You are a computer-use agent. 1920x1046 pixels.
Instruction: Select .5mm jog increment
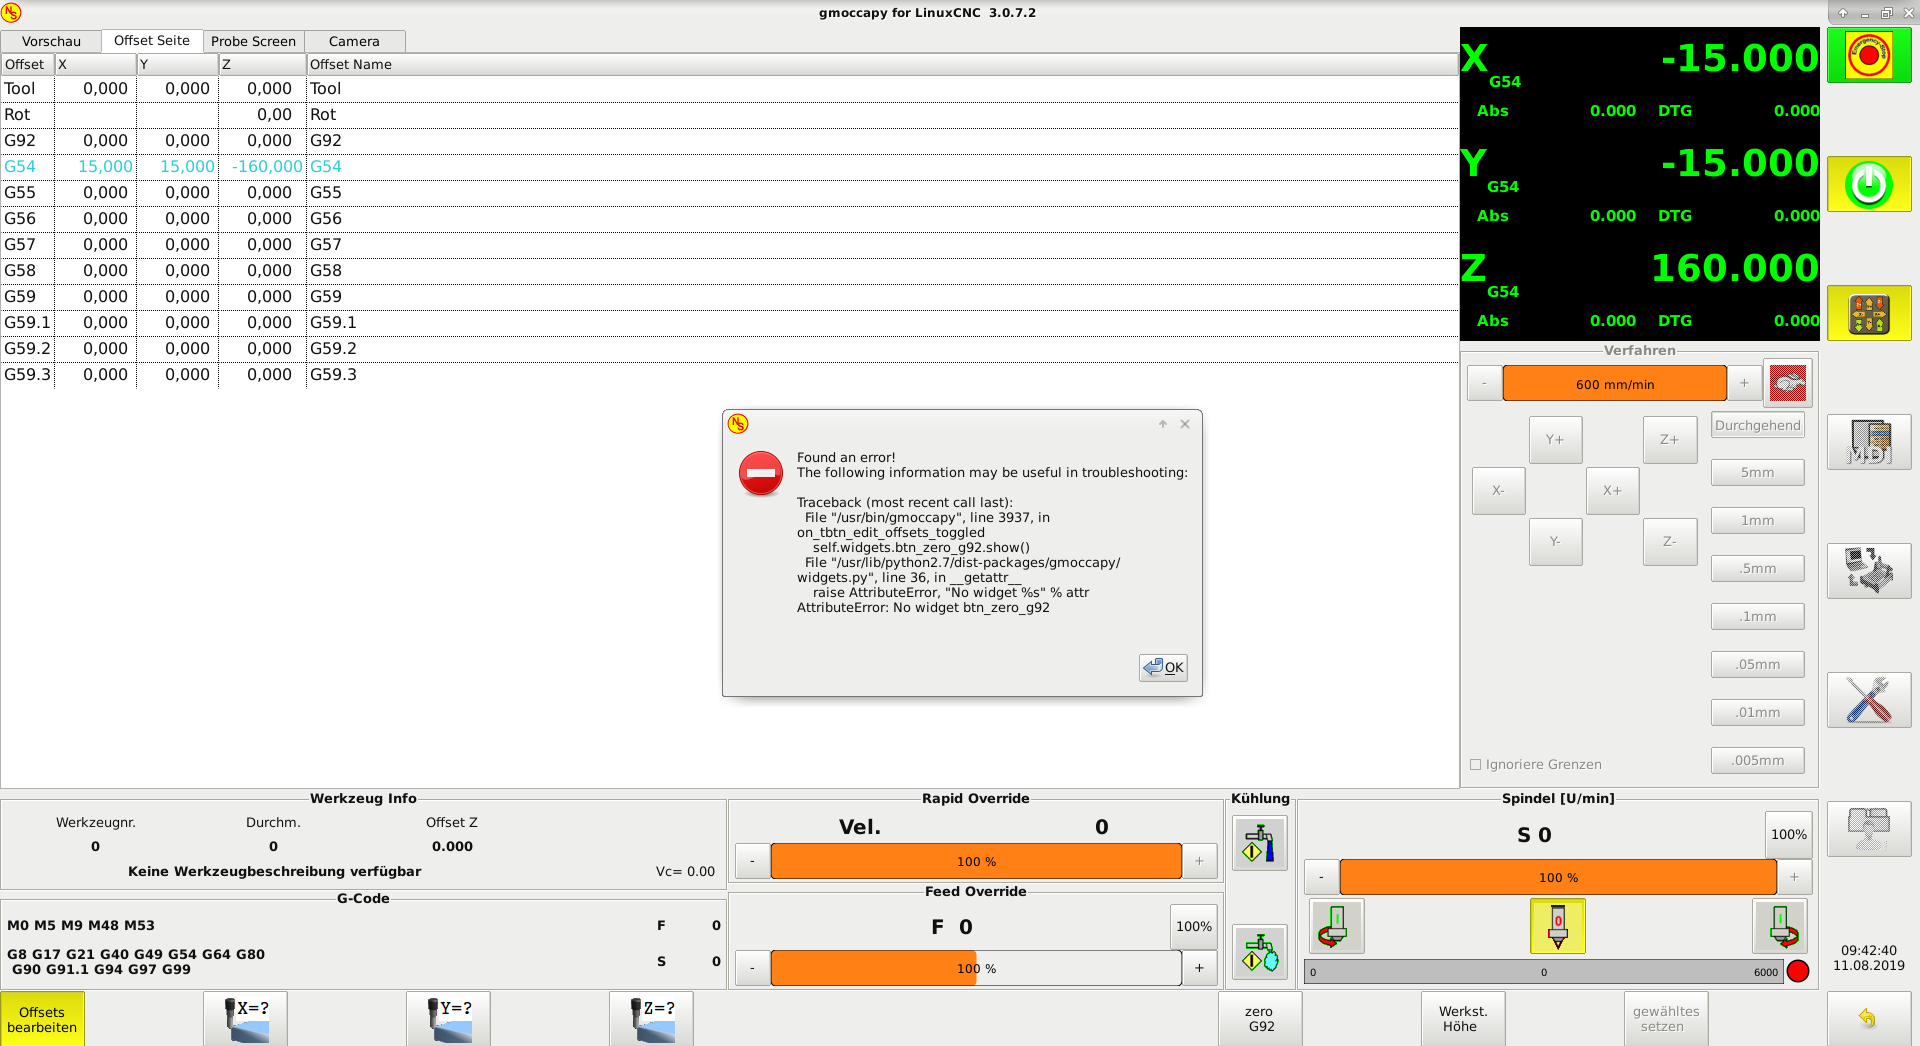pos(1758,569)
